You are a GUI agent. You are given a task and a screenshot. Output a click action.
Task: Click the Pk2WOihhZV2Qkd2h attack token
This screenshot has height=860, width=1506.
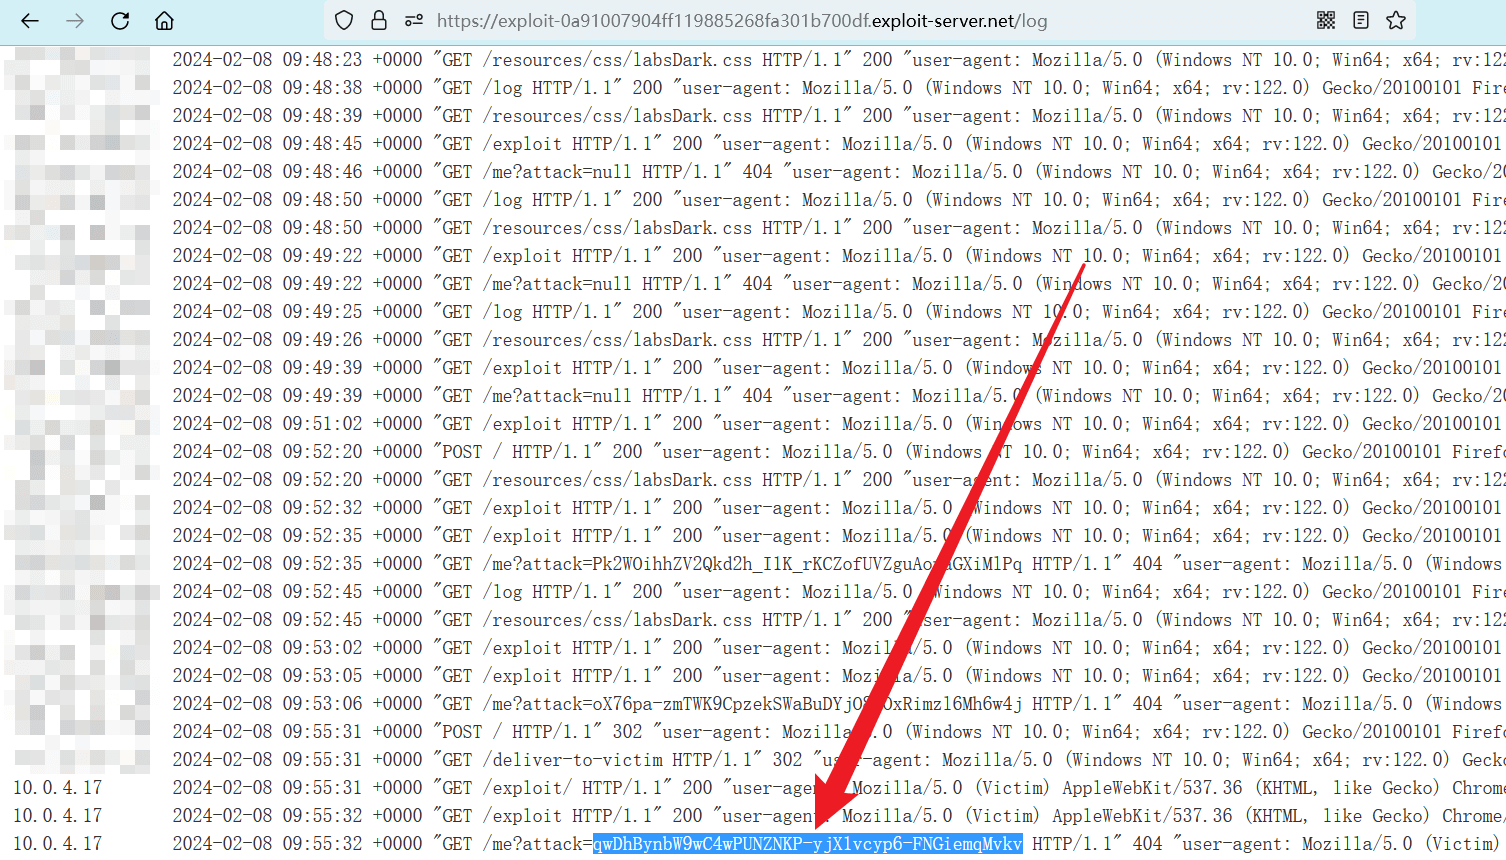[x=807, y=564]
